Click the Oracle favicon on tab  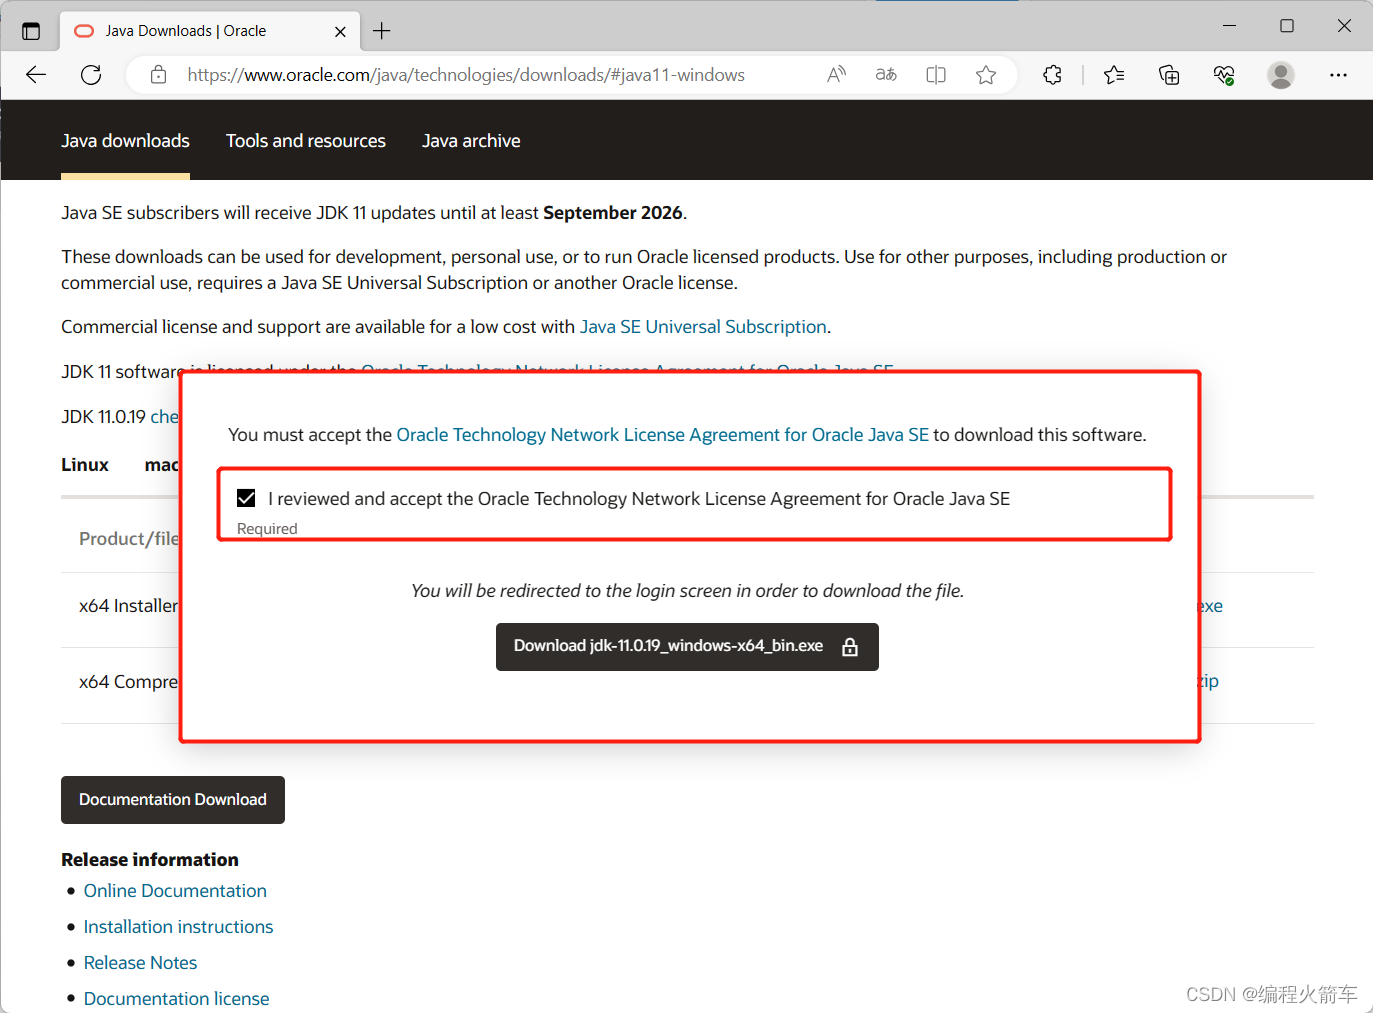pos(84,31)
